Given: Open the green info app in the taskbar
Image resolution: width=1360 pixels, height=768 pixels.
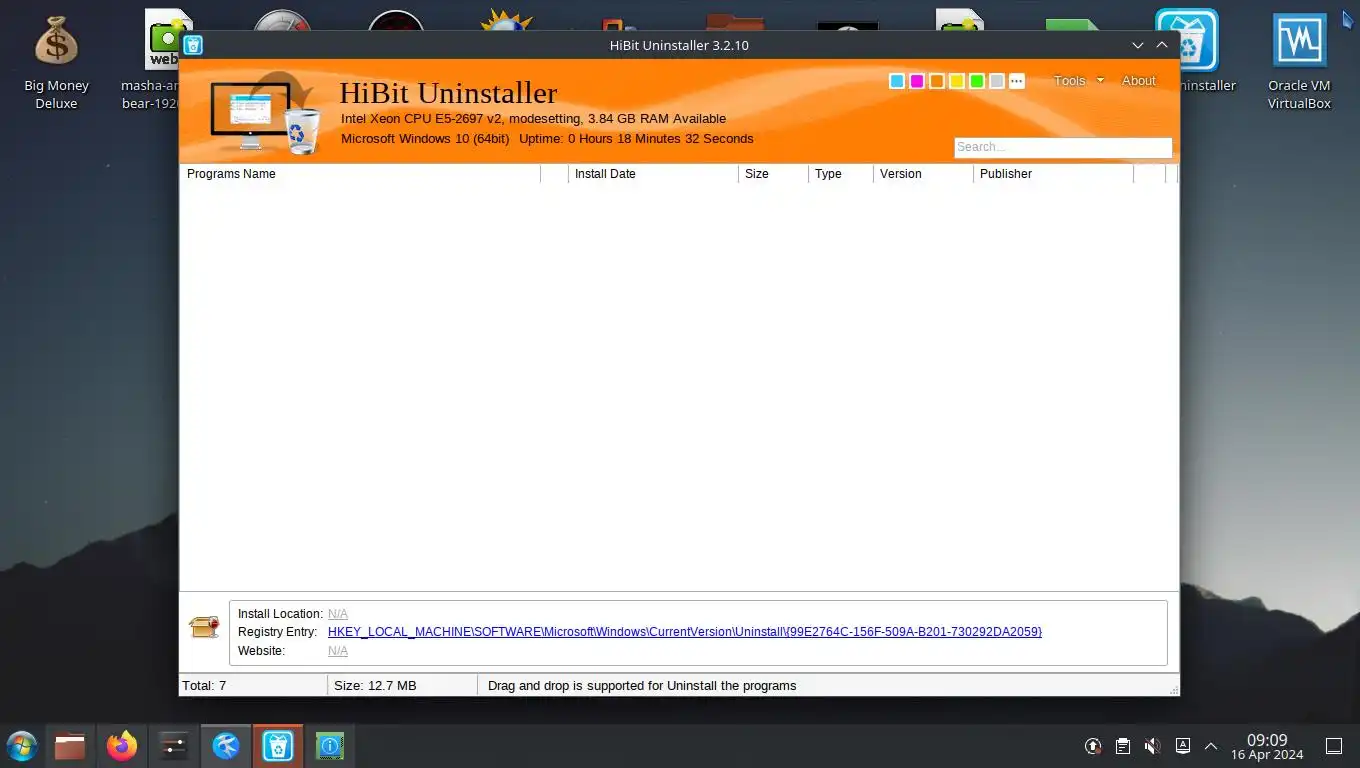Looking at the screenshot, I should pyautogui.click(x=330, y=746).
